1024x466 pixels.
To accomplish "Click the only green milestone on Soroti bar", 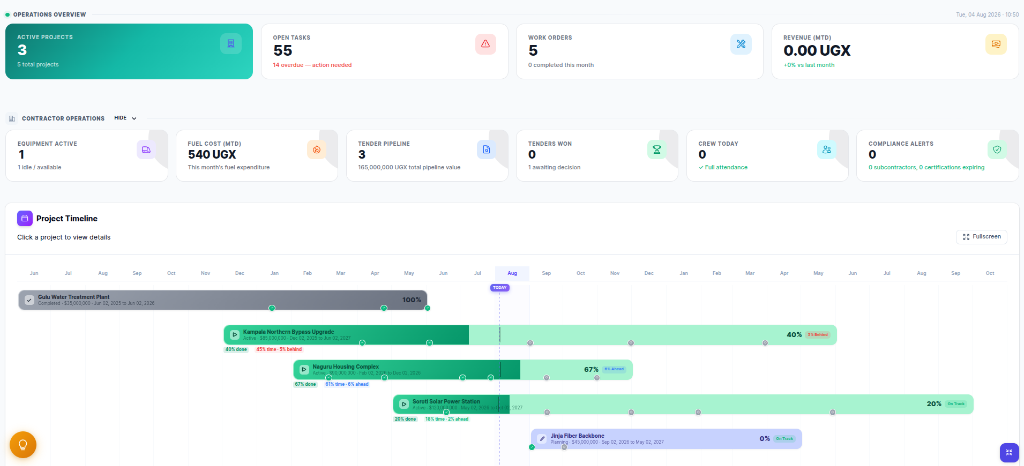I will pos(446,412).
